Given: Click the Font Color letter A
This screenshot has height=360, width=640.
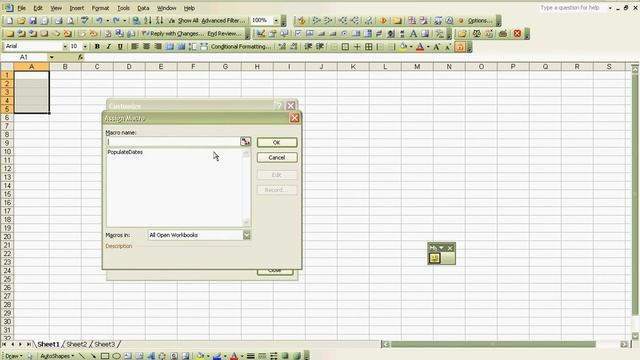Looking at the screenshot, I should click(420, 47).
